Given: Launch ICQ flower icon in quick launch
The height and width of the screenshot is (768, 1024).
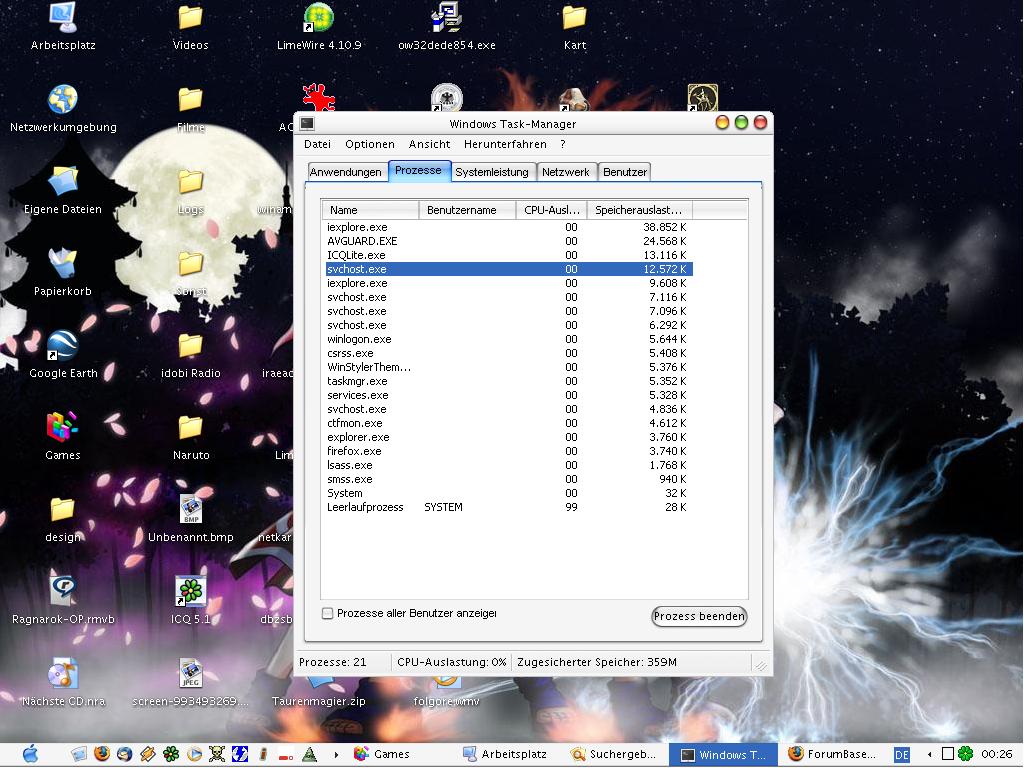Looking at the screenshot, I should [x=170, y=754].
